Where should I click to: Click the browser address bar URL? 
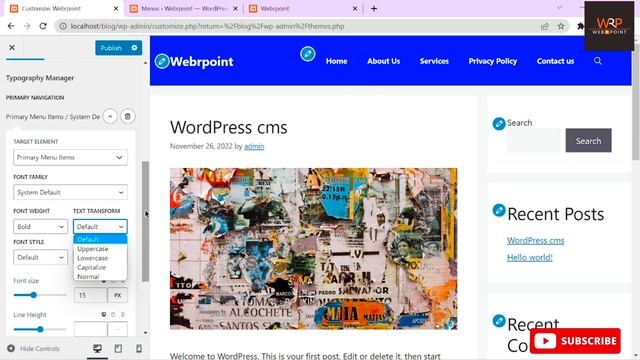point(207,26)
